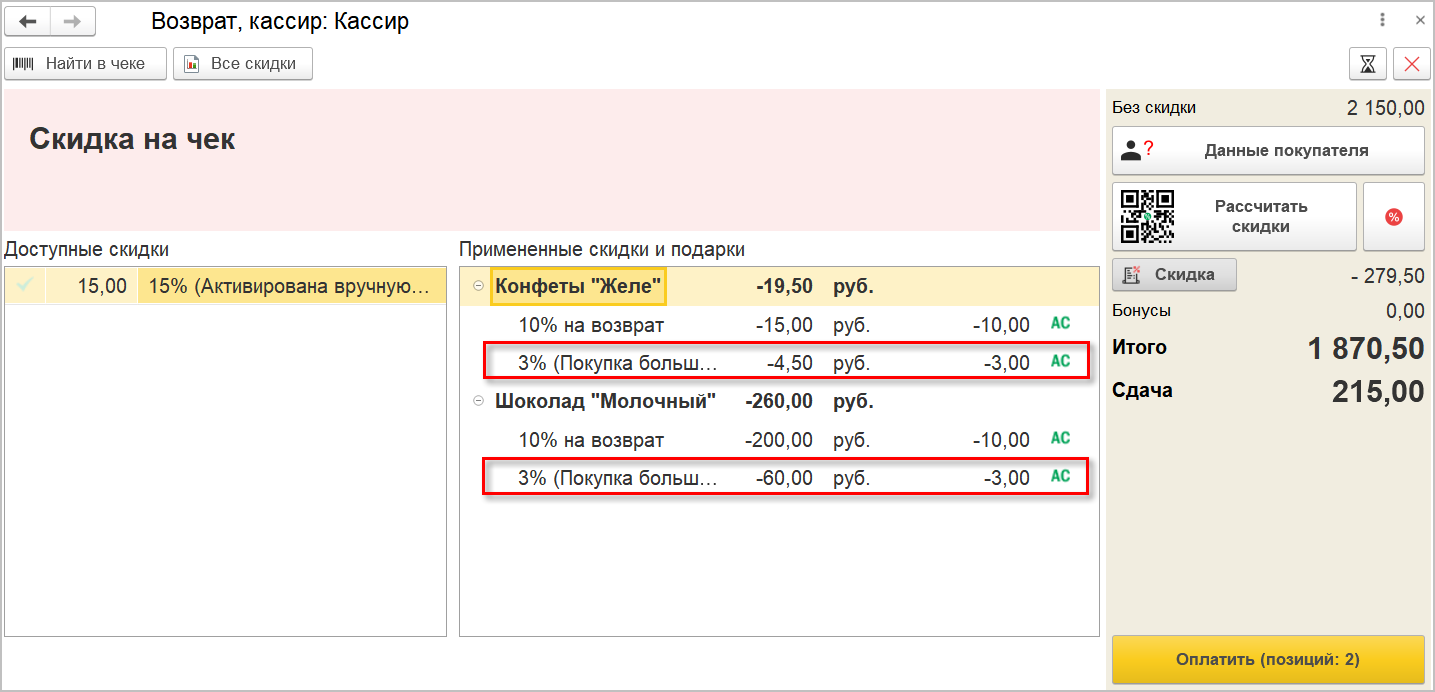Click the green AC badge on the -4,50 row
Image resolution: width=1435 pixels, height=692 pixels.
point(1060,361)
